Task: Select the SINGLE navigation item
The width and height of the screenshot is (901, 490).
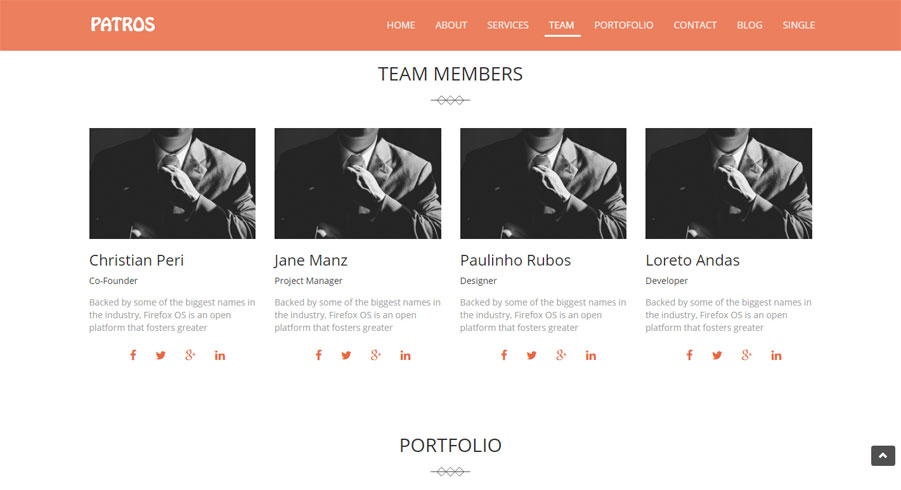Action: 799,25
